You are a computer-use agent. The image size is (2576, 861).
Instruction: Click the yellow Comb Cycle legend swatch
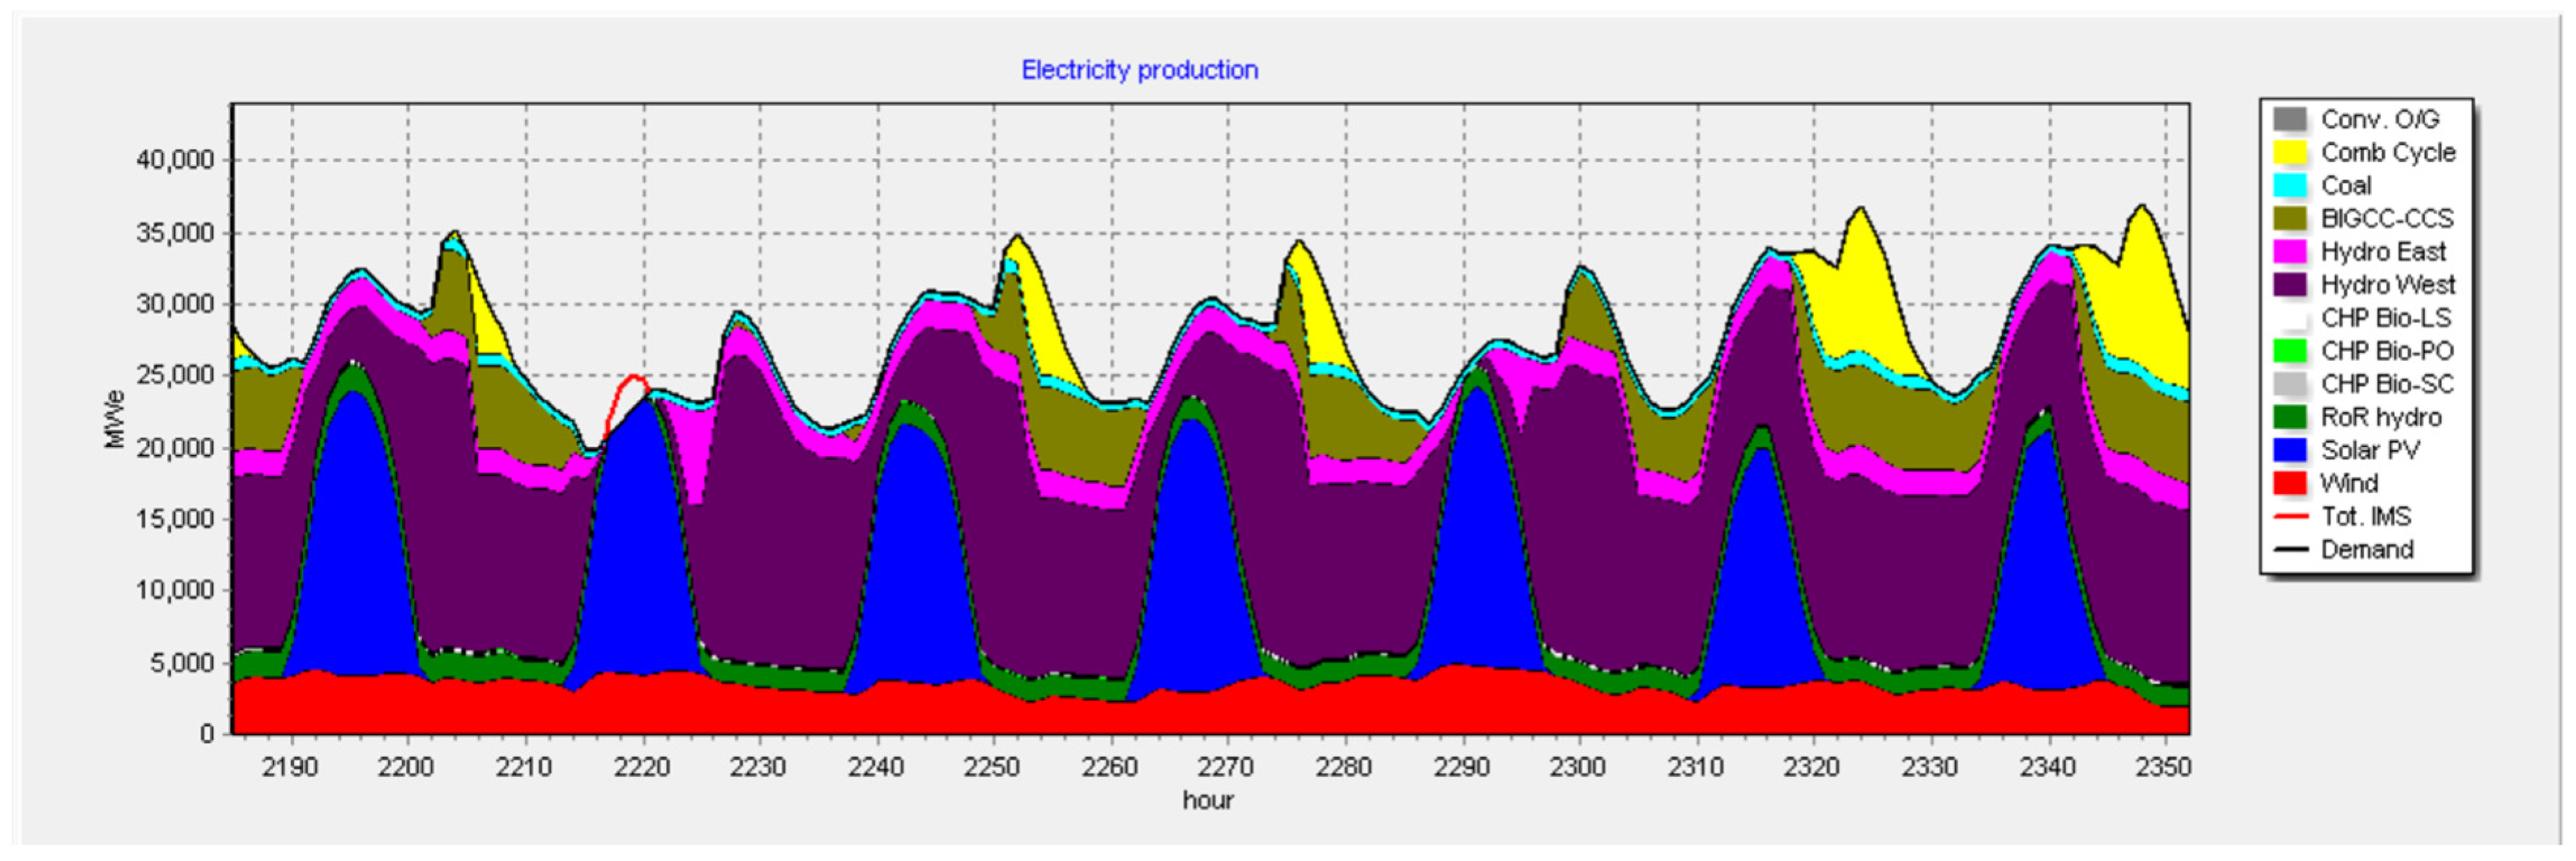tap(2290, 153)
